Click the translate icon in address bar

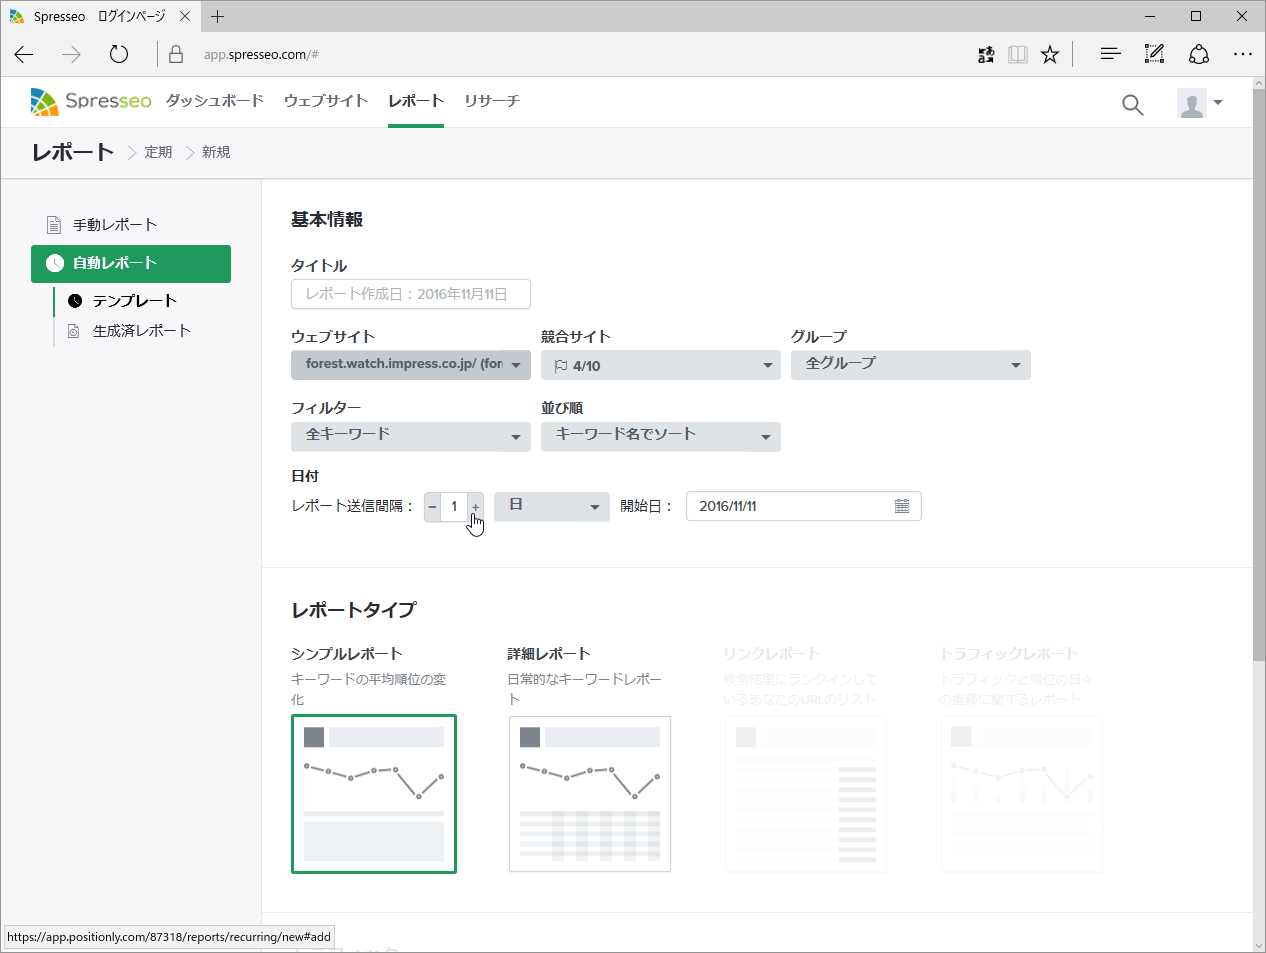click(986, 54)
